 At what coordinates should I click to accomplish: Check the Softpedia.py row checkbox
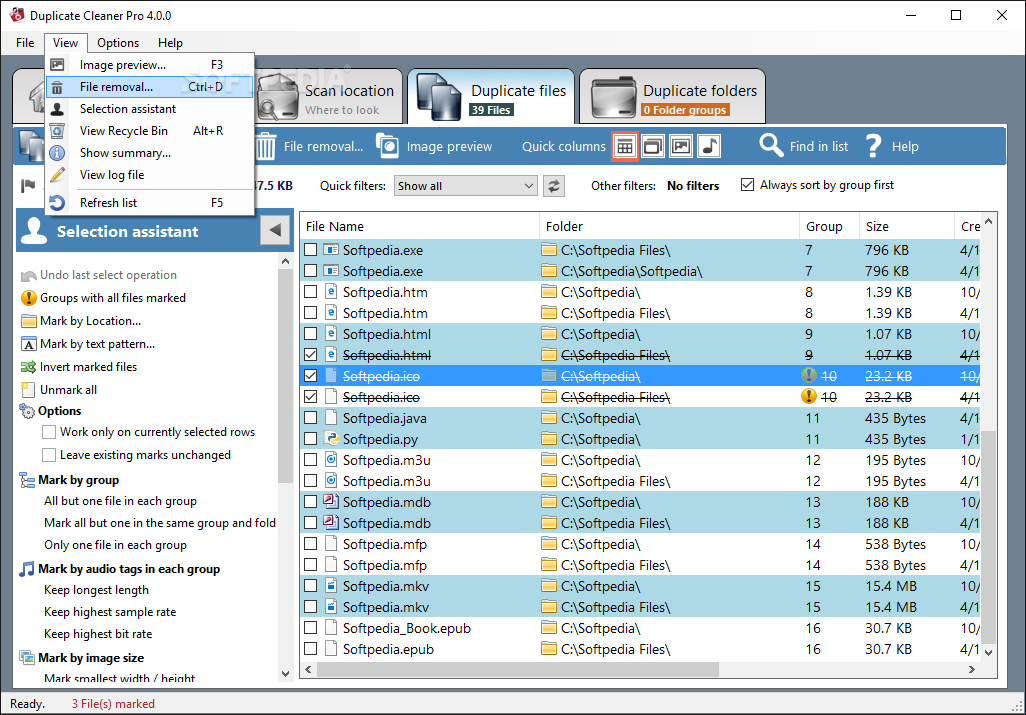(x=311, y=438)
